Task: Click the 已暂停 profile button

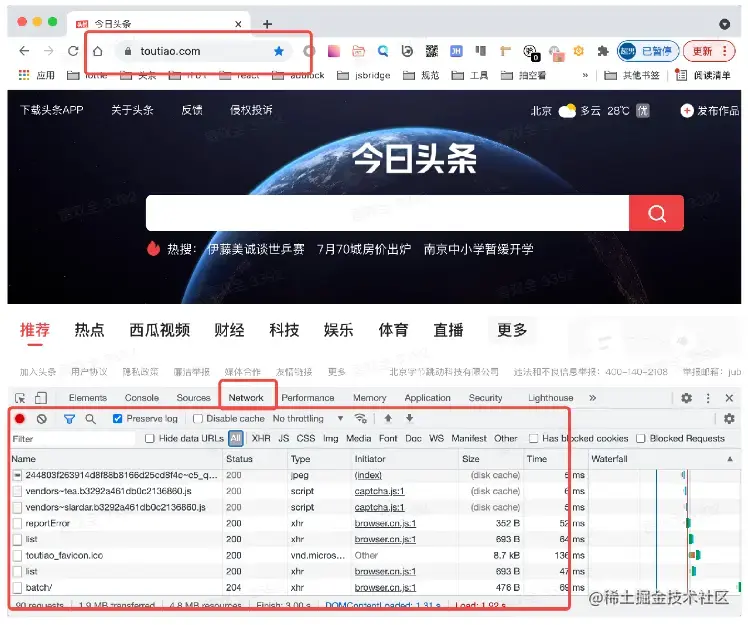Action: pyautogui.click(x=648, y=51)
